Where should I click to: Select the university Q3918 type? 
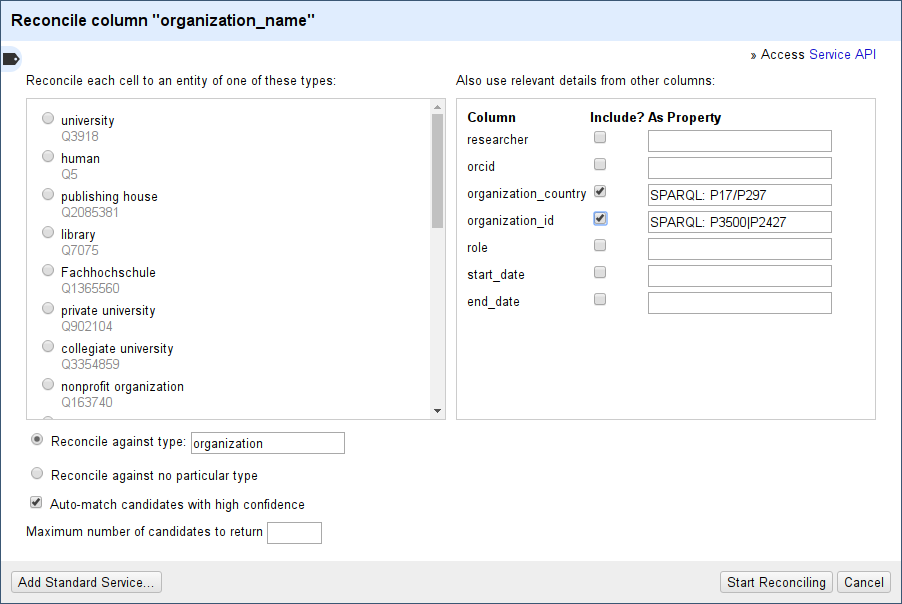[x=48, y=118]
